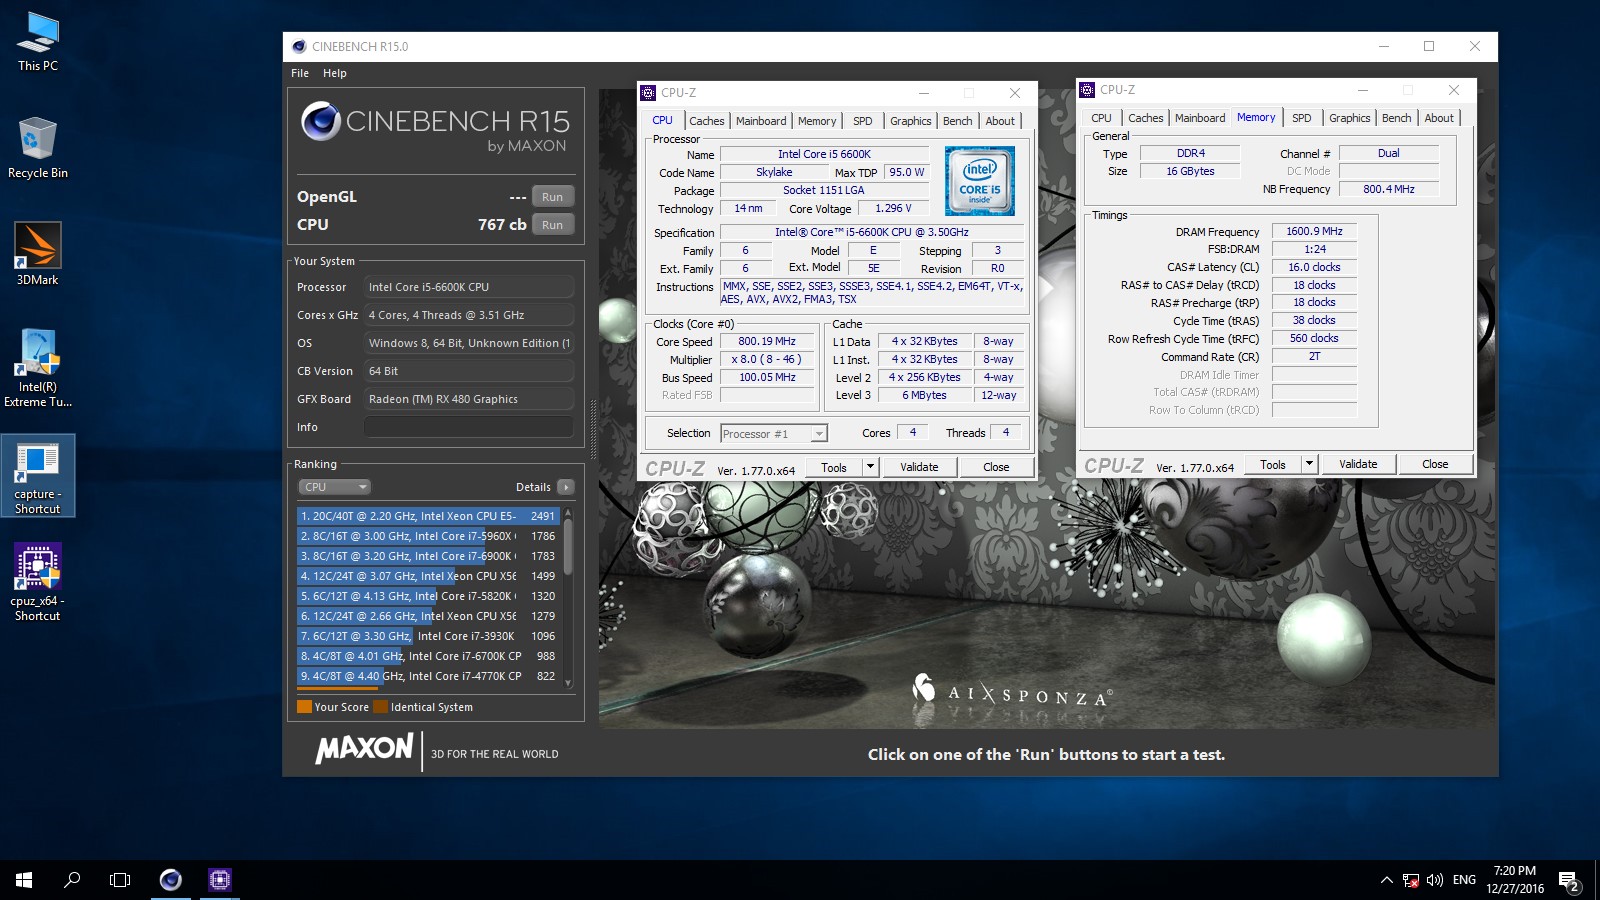The width and height of the screenshot is (1600, 900).
Task: Run the OpenGL benchmark
Action: coord(553,197)
